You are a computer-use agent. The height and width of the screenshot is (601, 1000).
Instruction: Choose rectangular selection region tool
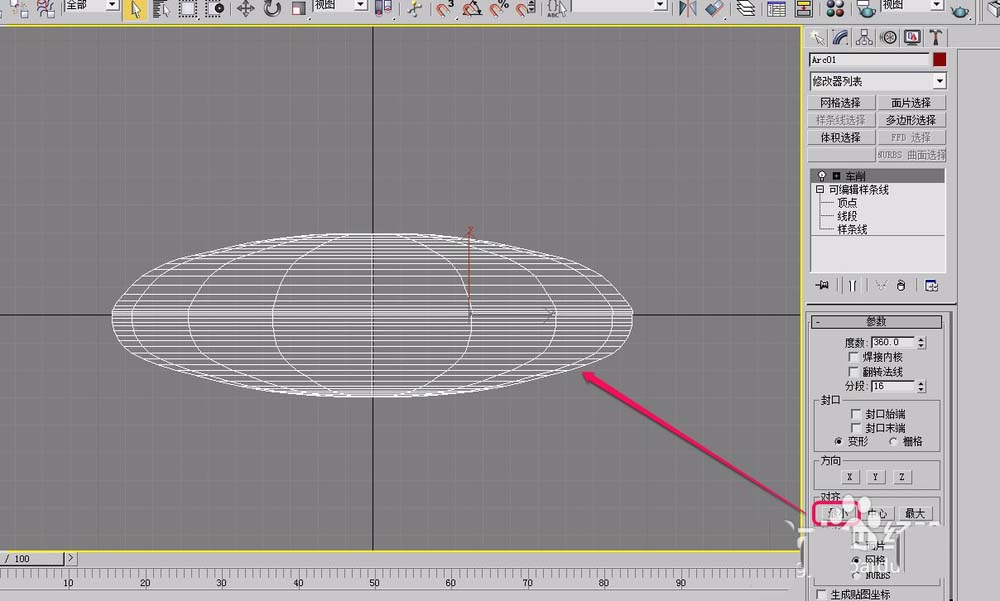[x=188, y=9]
